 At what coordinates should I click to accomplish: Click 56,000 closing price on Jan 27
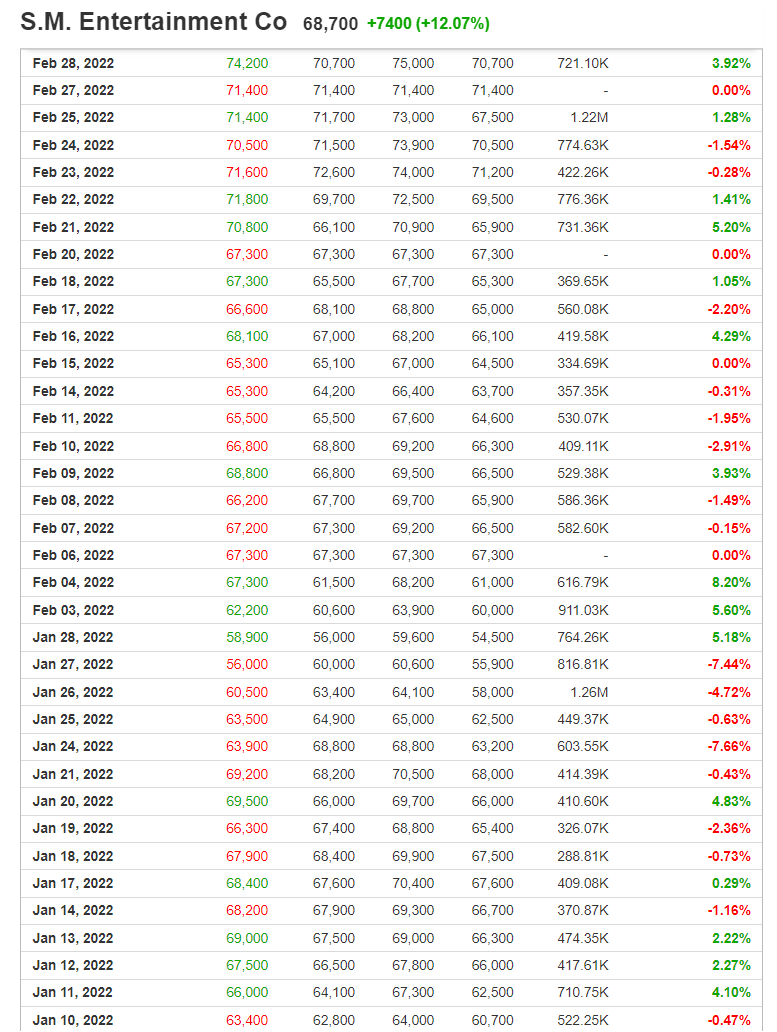[247, 664]
